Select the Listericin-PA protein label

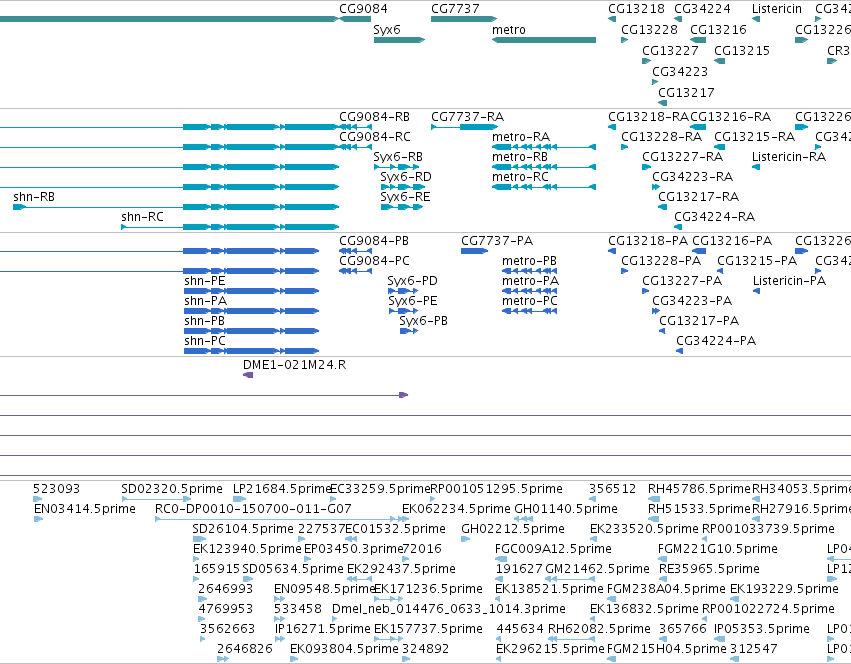coord(789,281)
